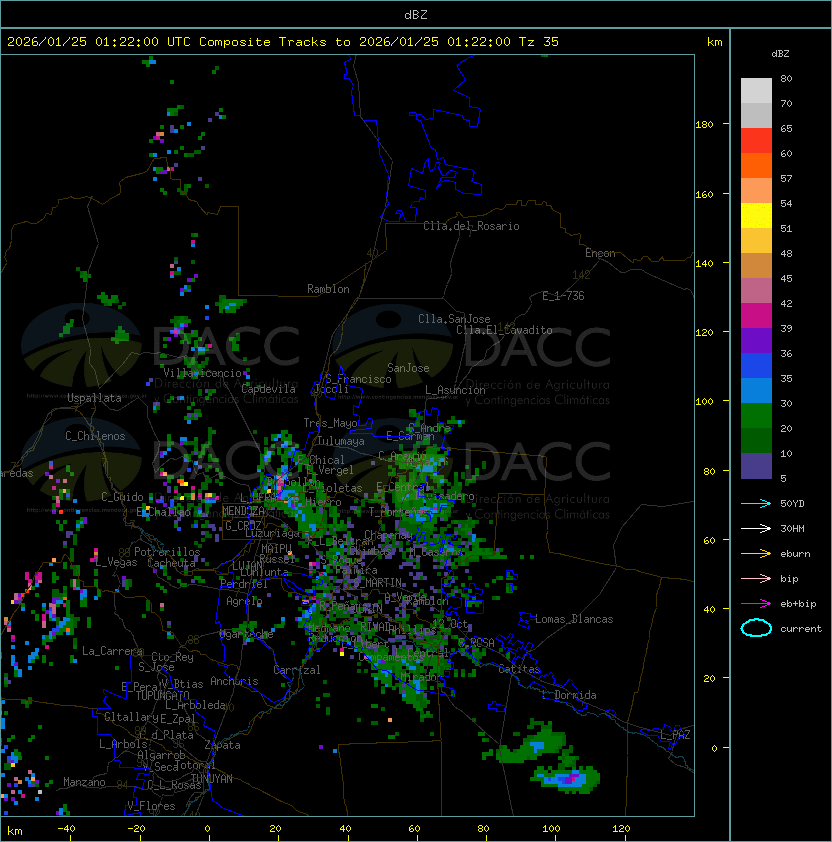Click the white 30HM arrow icon
This screenshot has width=832, height=842.
[x=756, y=528]
